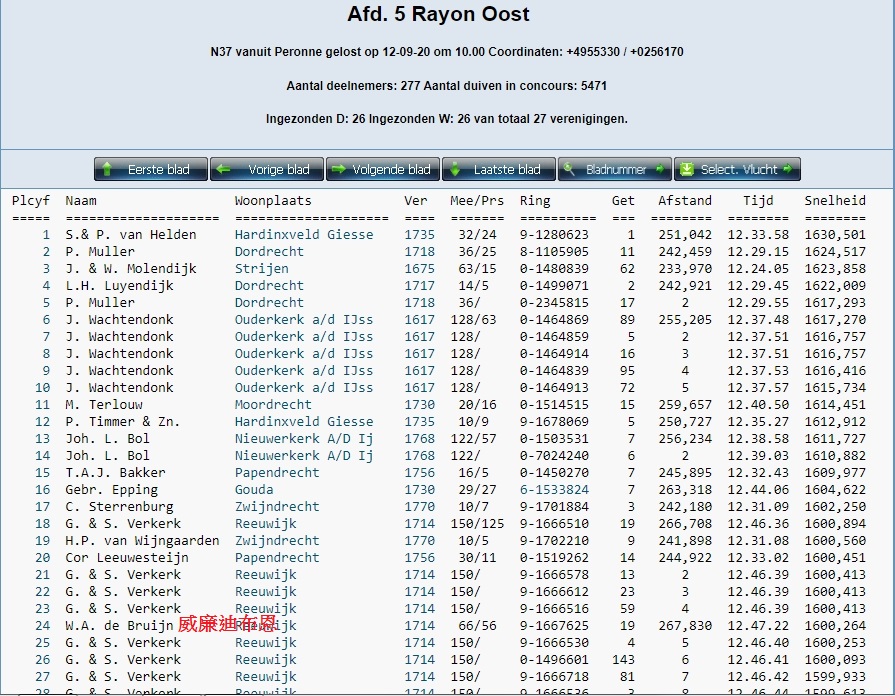Click ring number 9-1280623
895x696 pixels.
(554, 235)
